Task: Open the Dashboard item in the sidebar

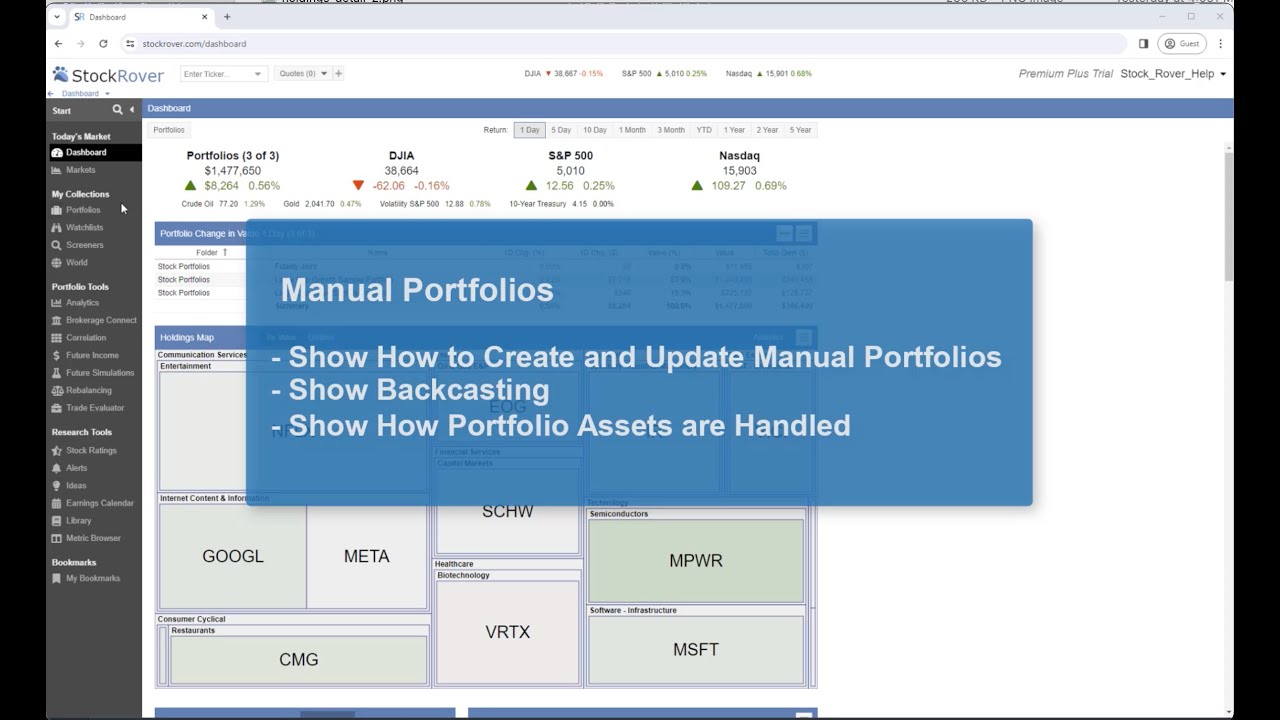Action: [x=86, y=153]
